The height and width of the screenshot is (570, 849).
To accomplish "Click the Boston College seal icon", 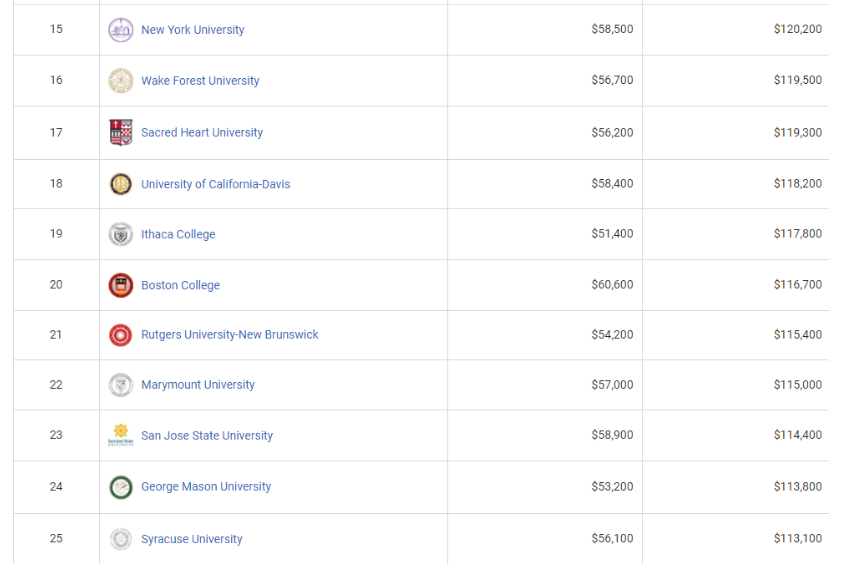I will (x=121, y=285).
